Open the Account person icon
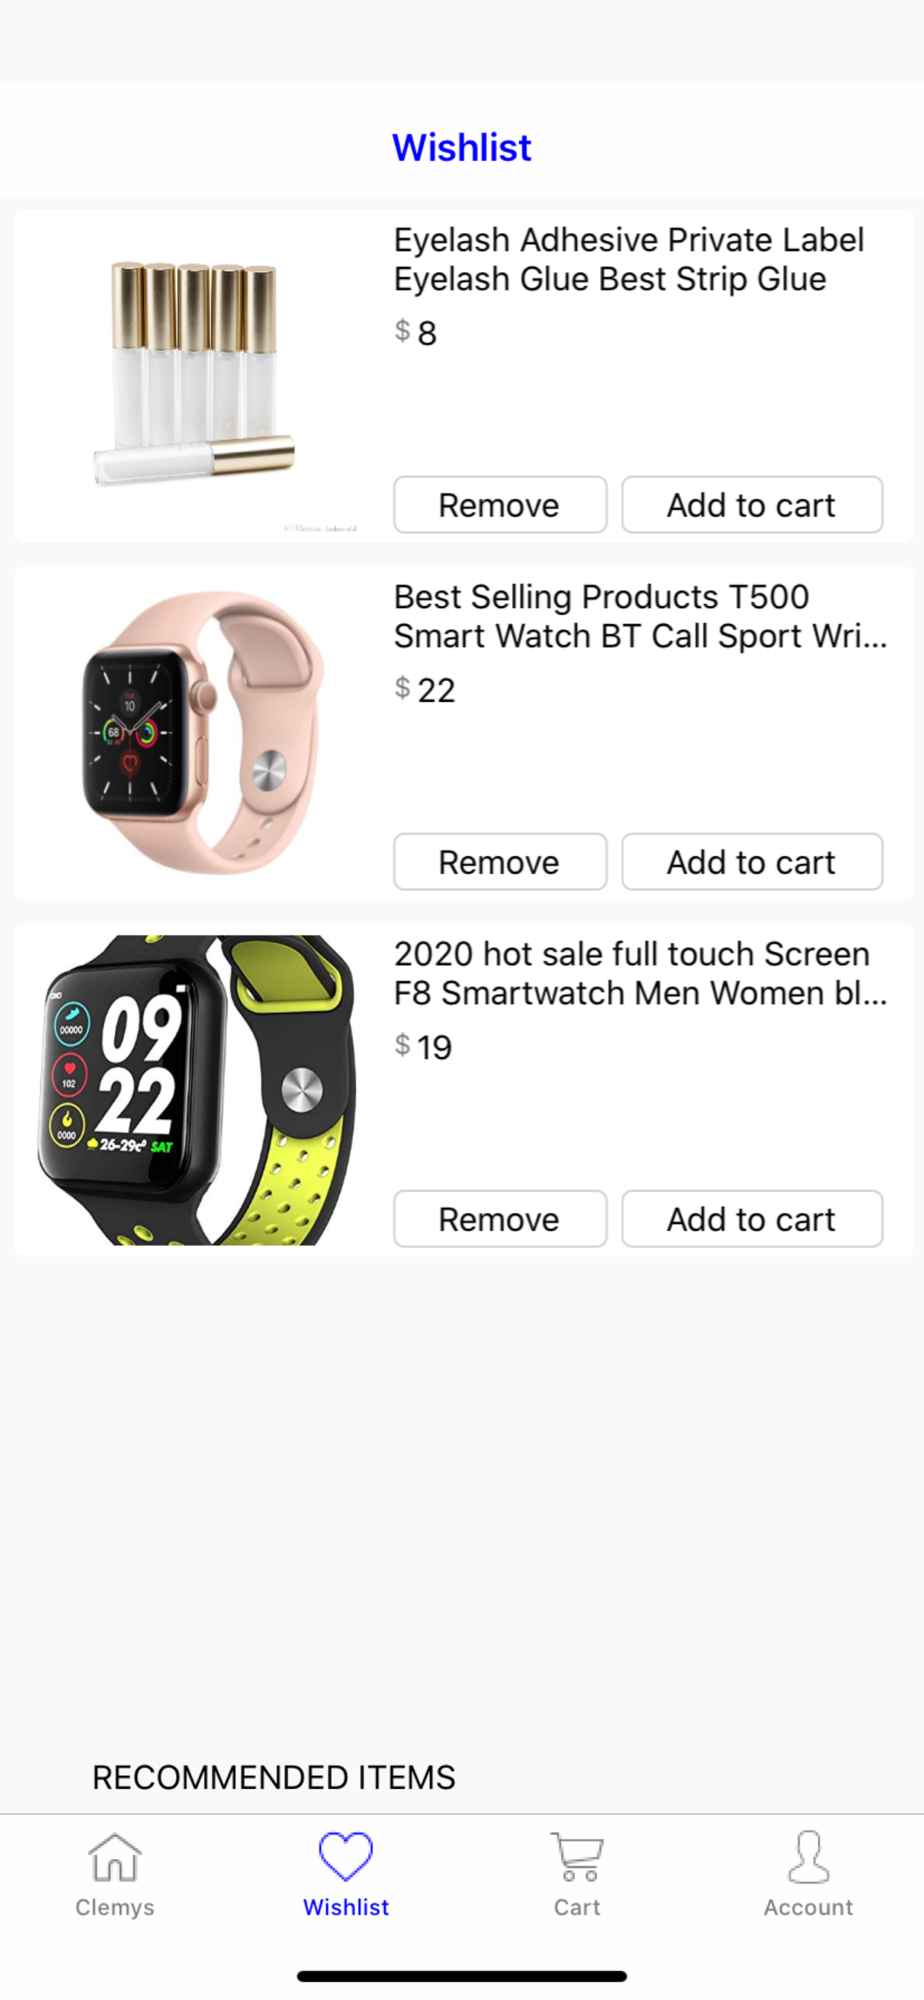Viewport: 924px width, 2000px height. coord(808,1857)
